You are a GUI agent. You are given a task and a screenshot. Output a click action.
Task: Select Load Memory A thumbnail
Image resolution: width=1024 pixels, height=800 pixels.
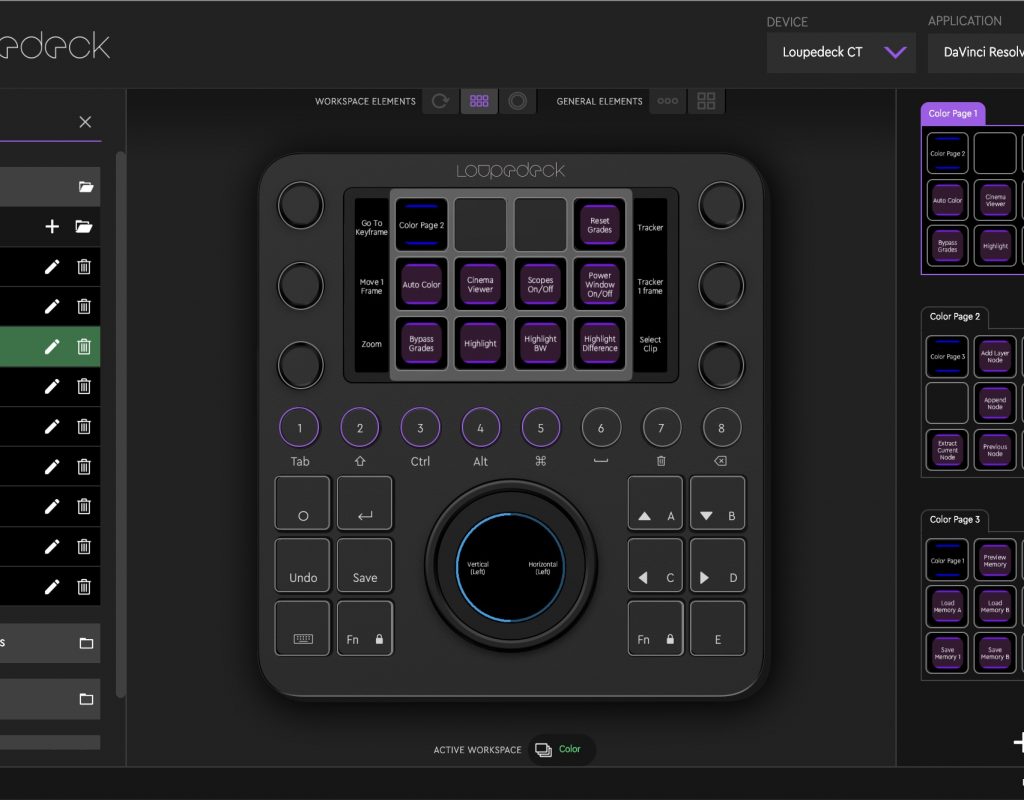[947, 607]
